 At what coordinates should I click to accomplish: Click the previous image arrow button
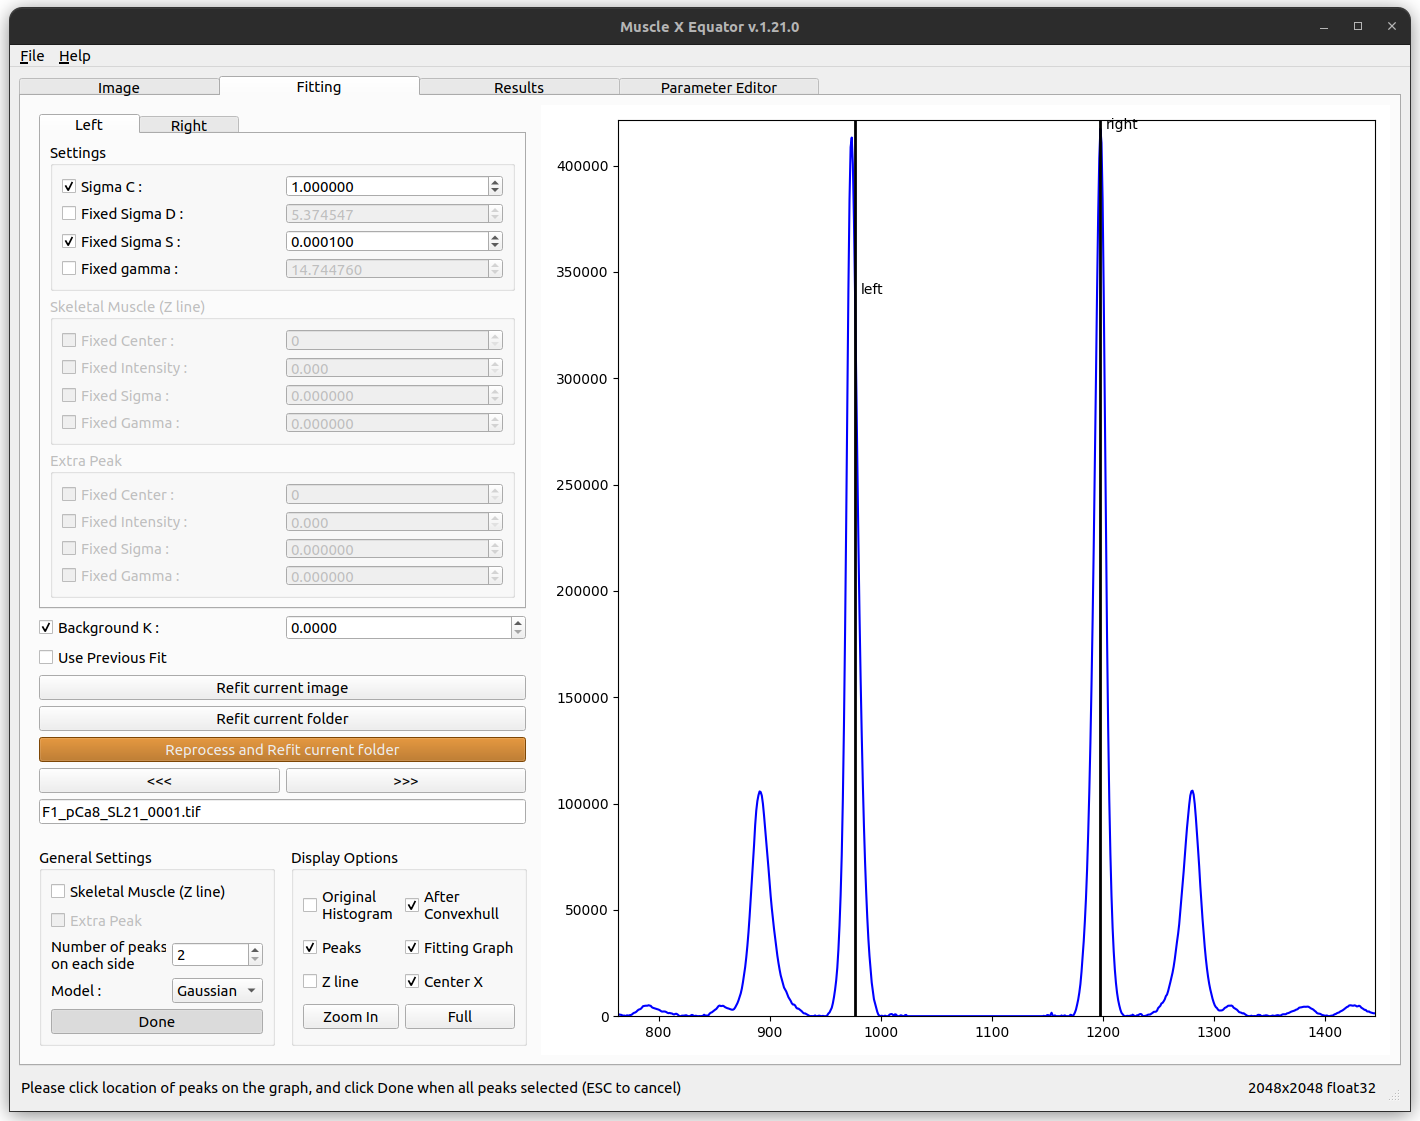click(x=159, y=781)
